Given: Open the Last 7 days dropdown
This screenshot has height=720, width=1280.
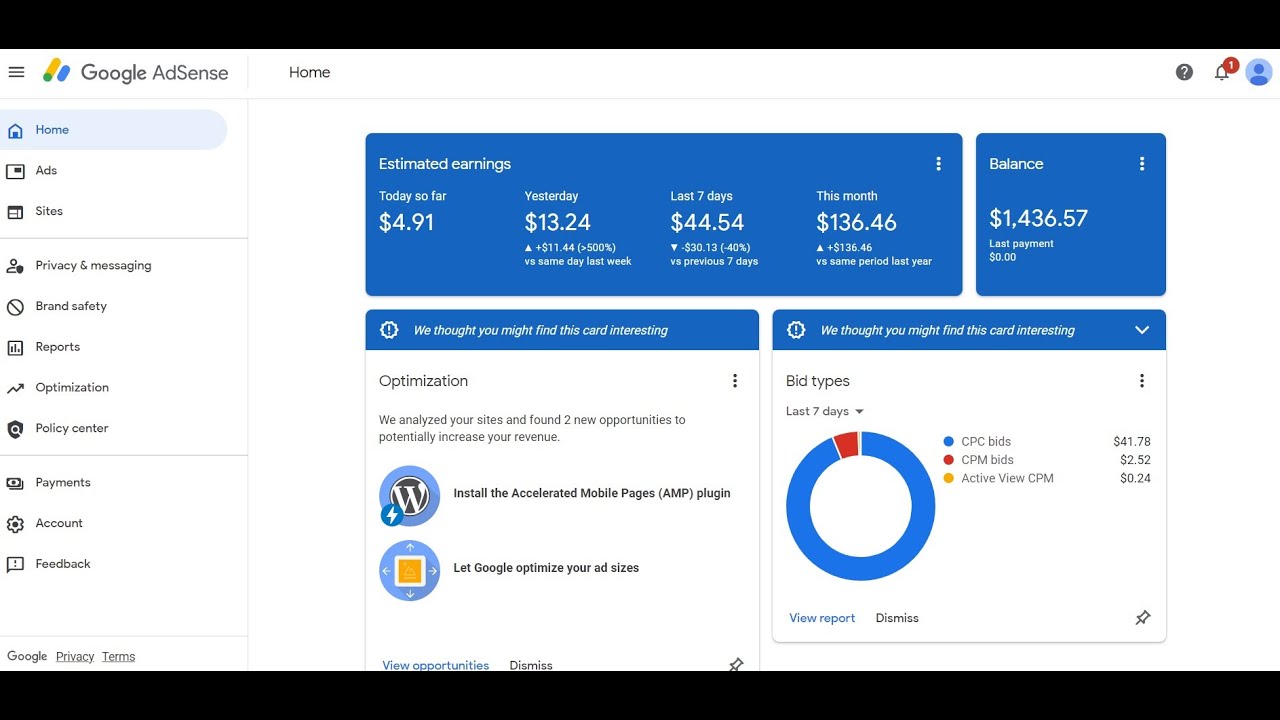Looking at the screenshot, I should 825,411.
